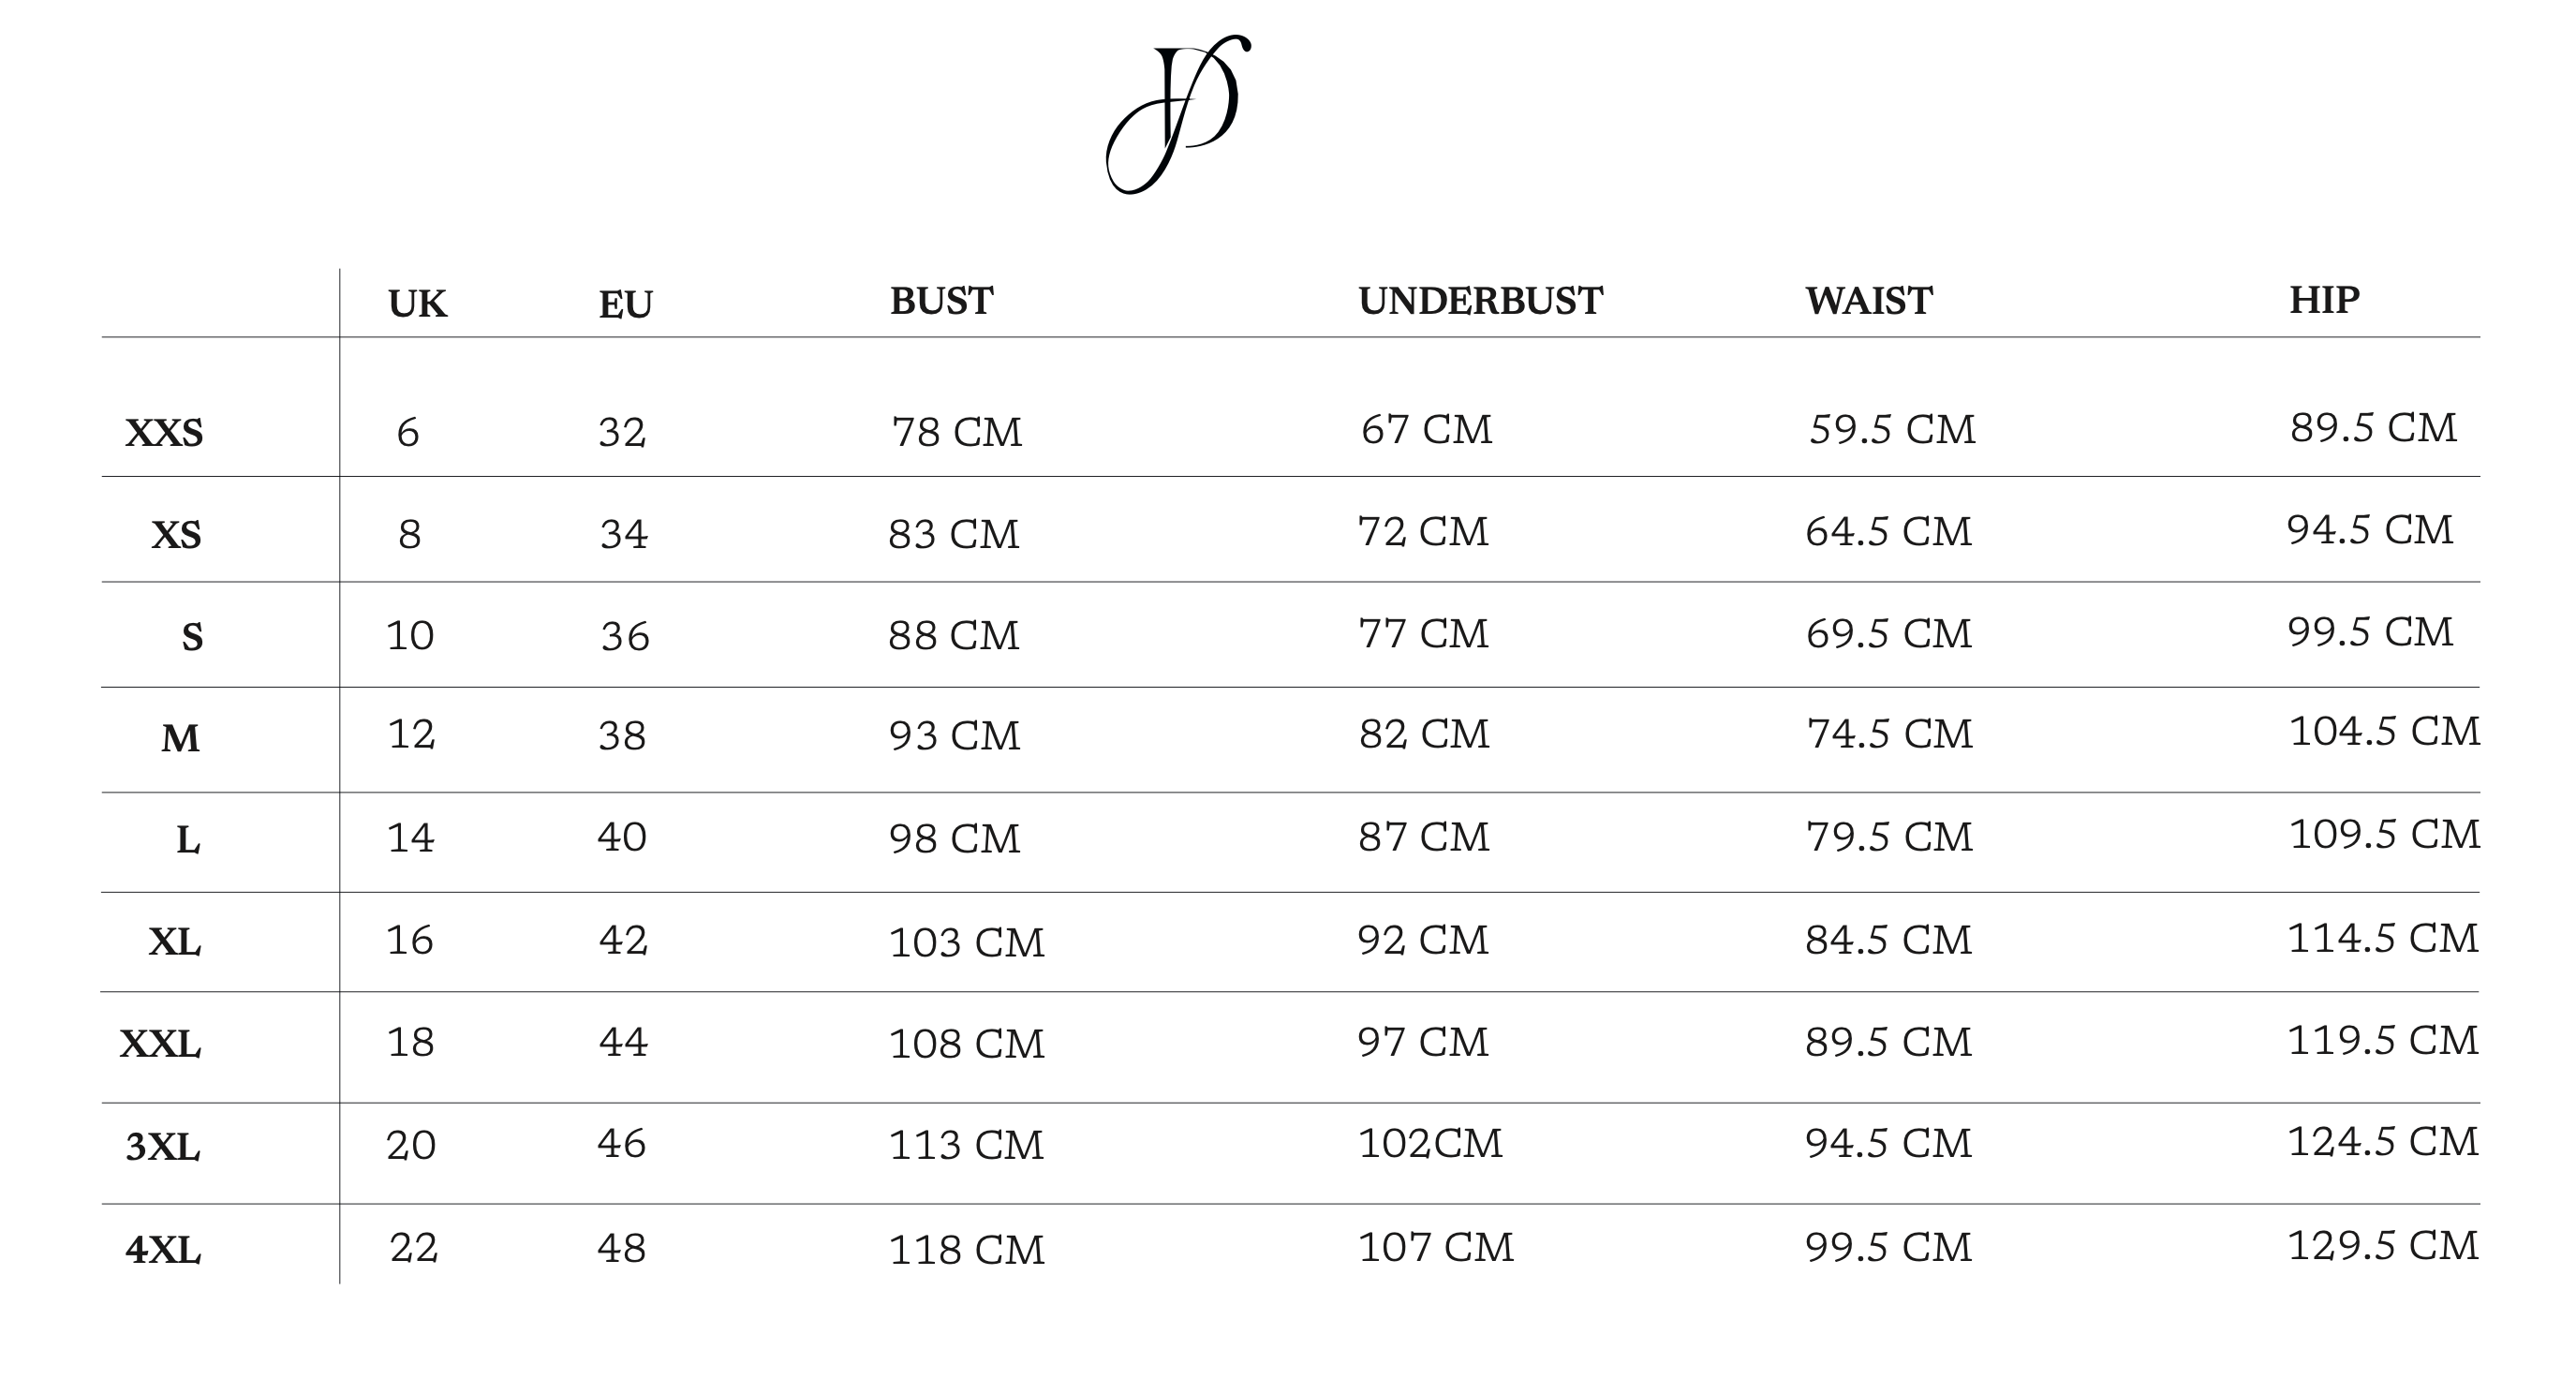Select the 4XL size row label
2576x1394 pixels.
(x=162, y=1250)
